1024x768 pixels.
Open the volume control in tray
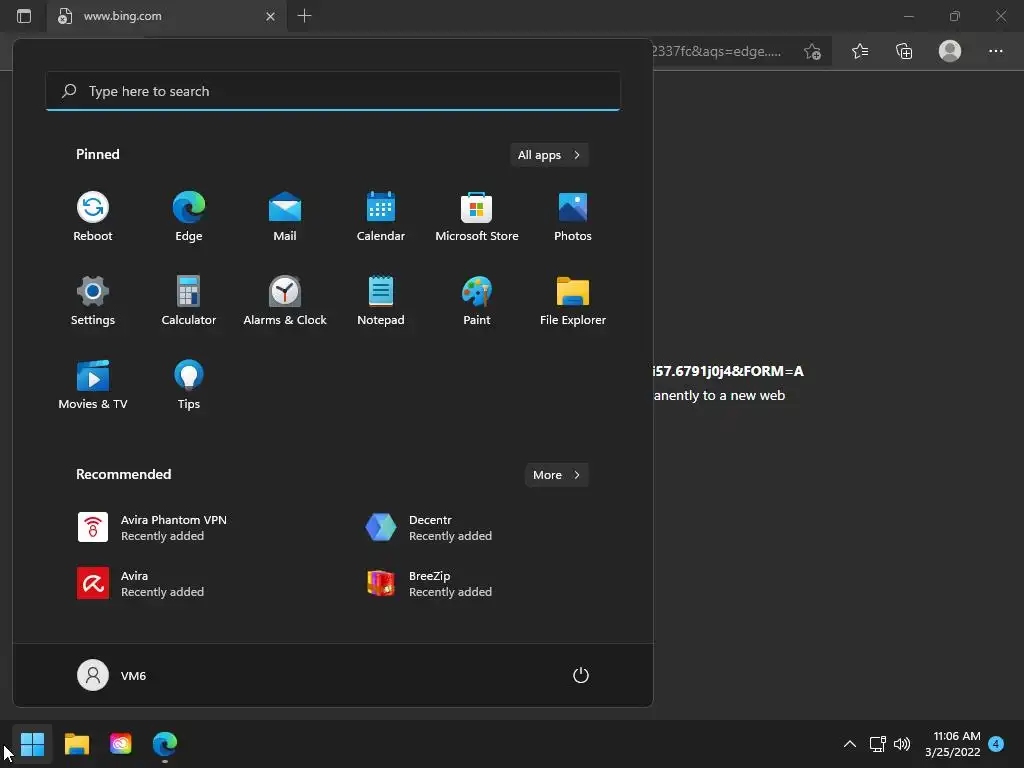coord(902,743)
